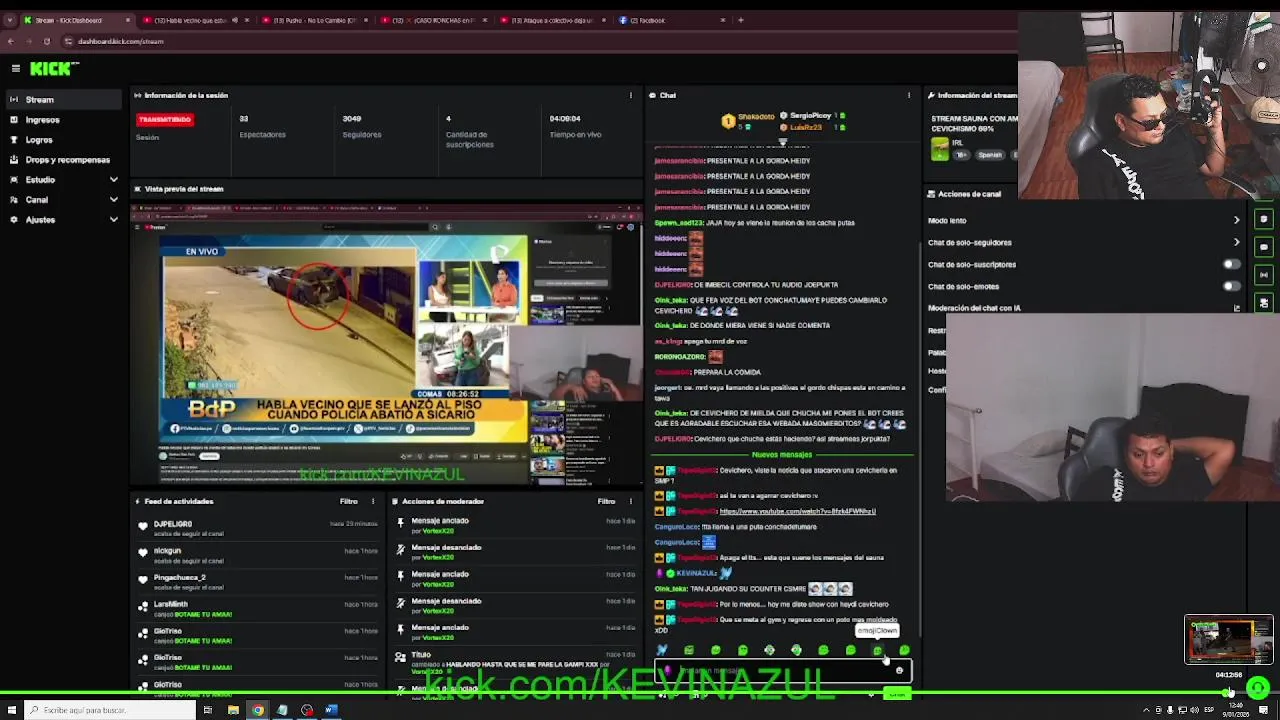The width and height of the screenshot is (1280, 720).
Task: Select the emojiClown emote in quick bar
Action: [x=877, y=651]
